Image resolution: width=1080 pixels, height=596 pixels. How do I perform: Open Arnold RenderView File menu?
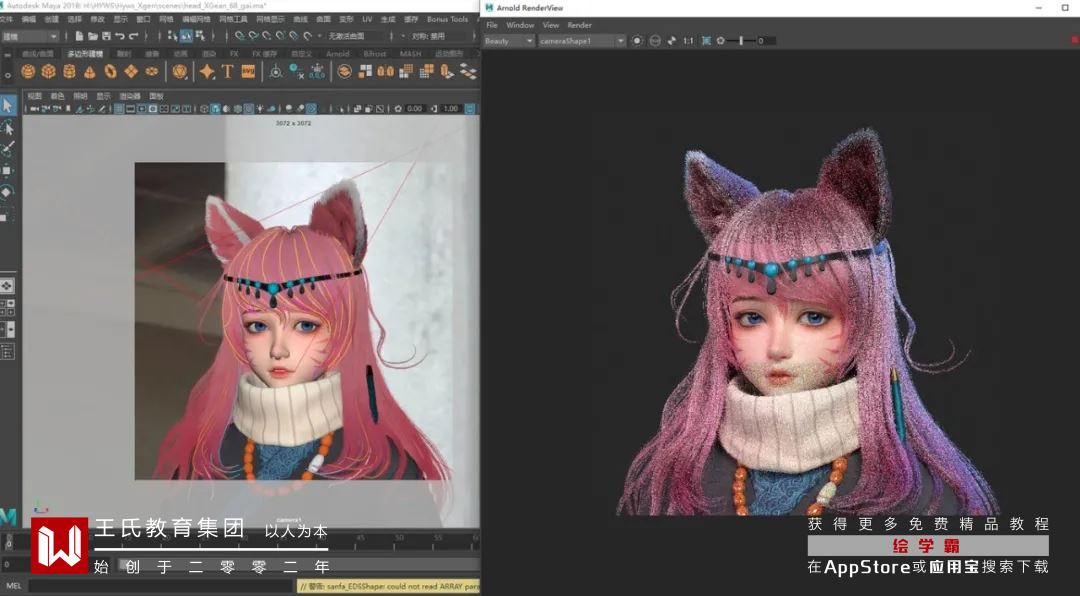coord(492,25)
